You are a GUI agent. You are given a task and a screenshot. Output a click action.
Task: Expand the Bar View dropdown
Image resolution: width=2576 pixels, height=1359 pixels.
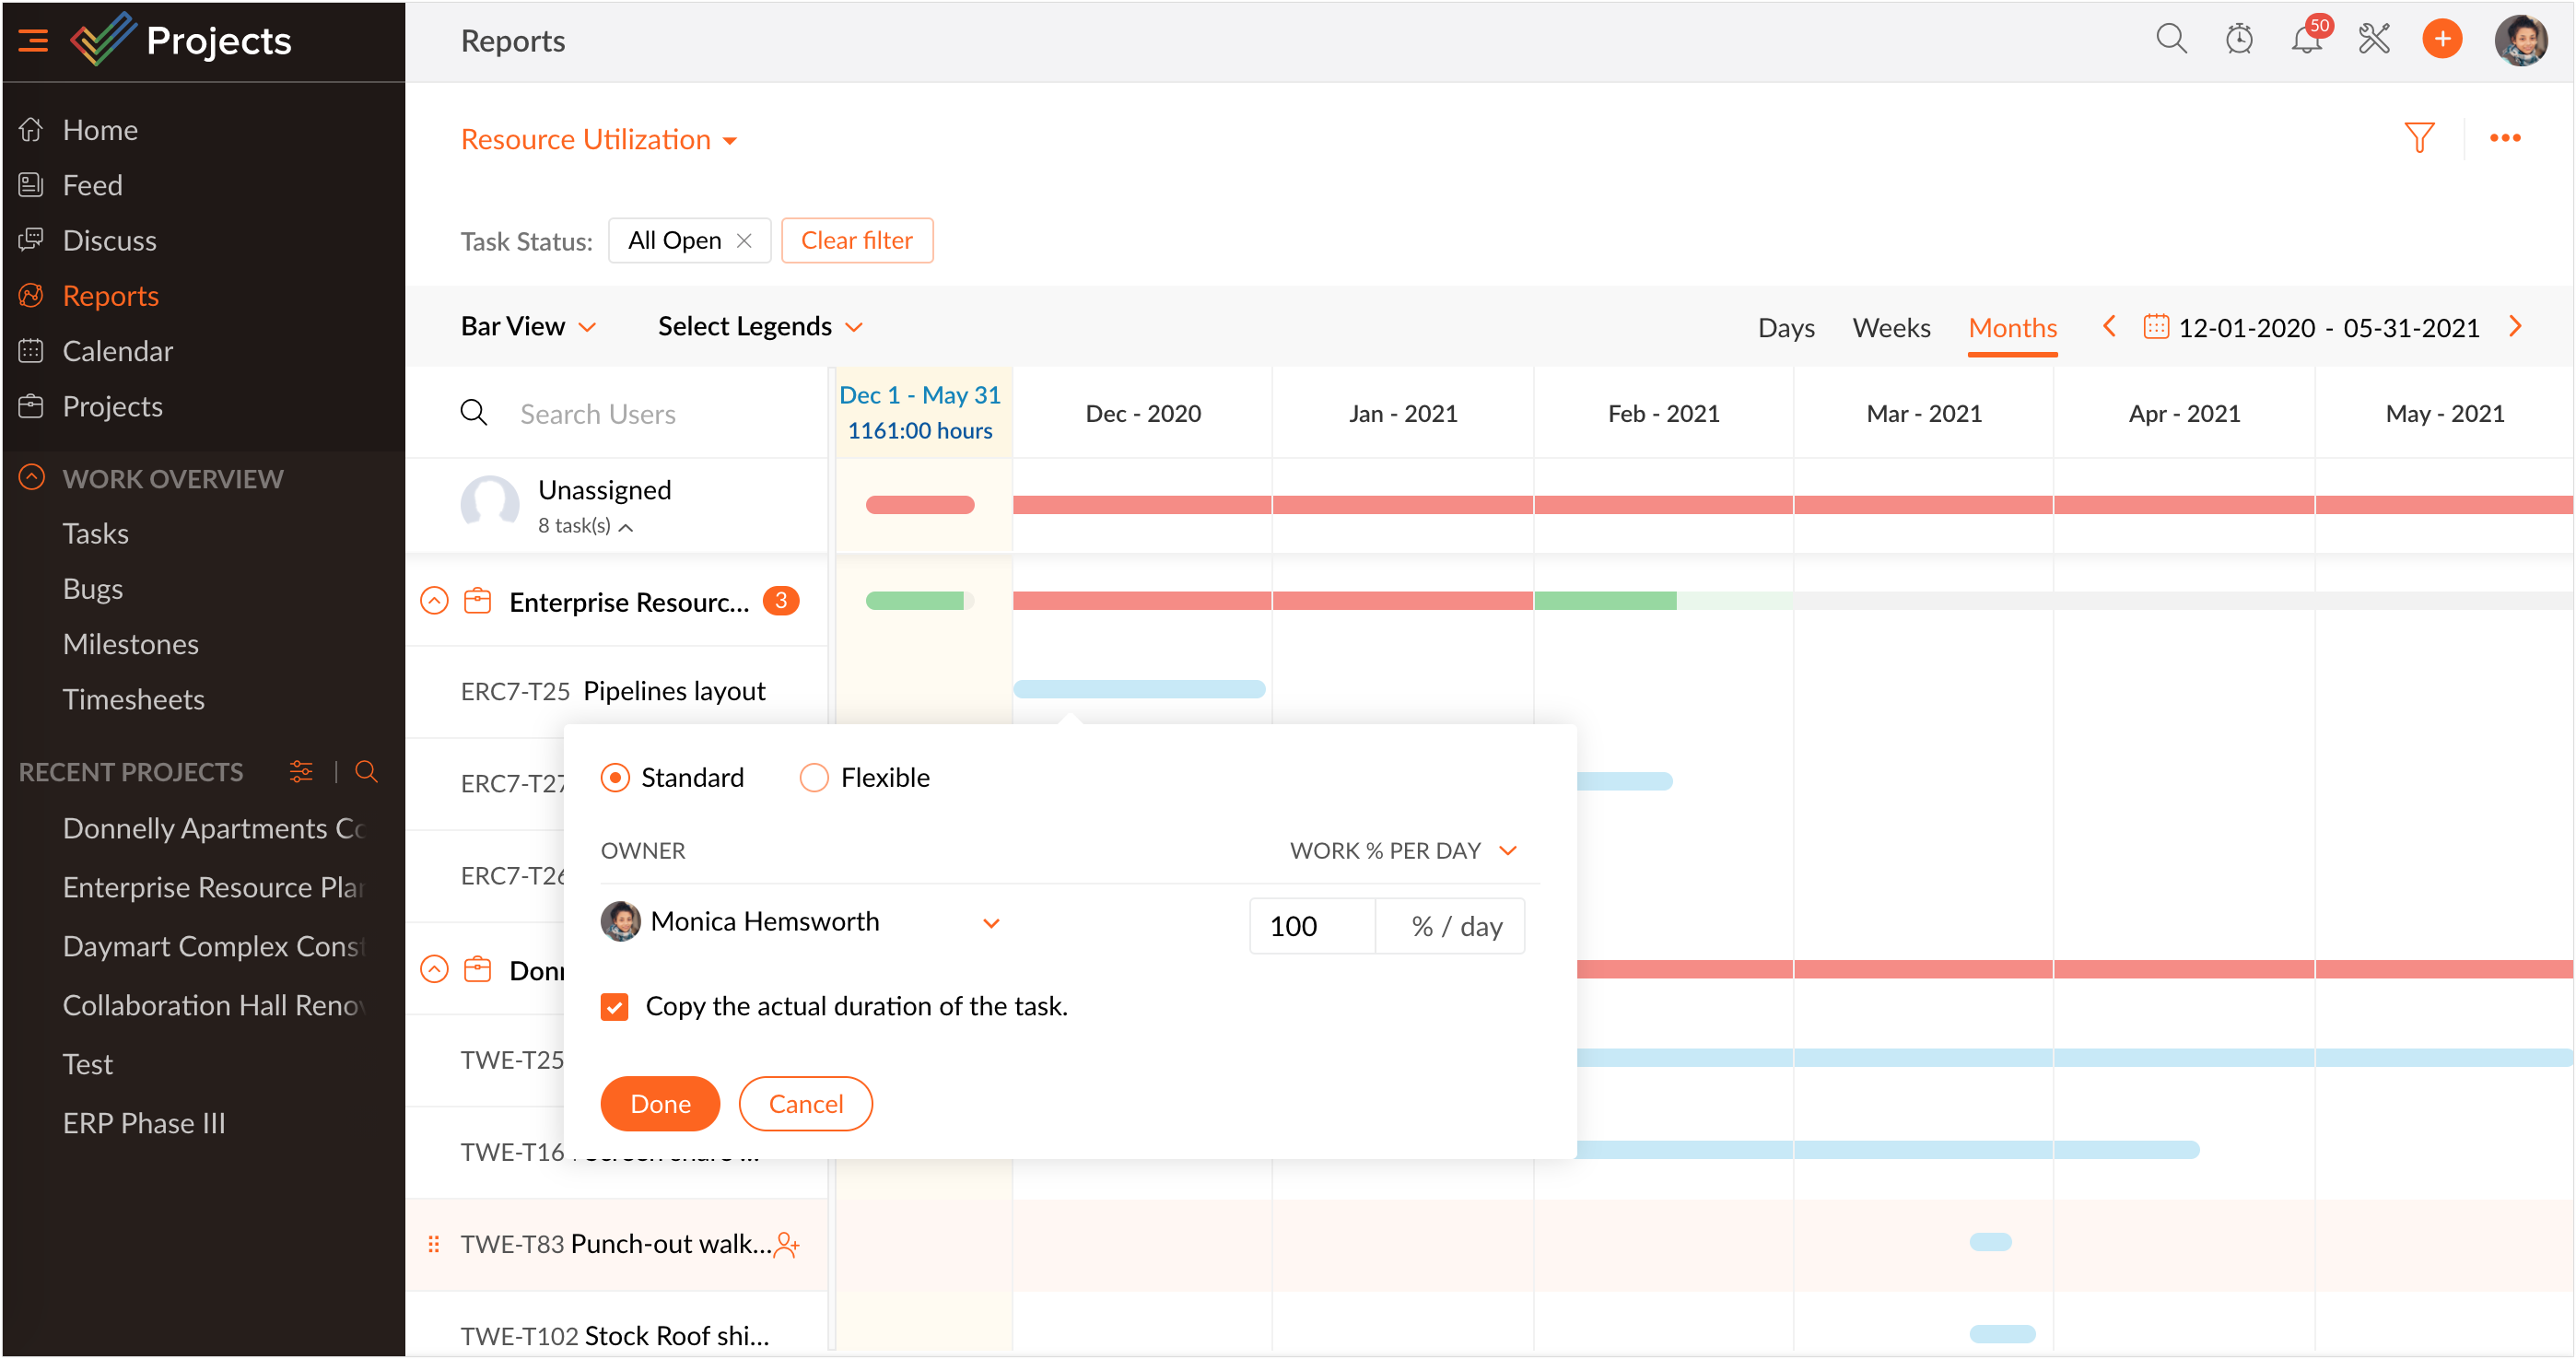pos(528,327)
